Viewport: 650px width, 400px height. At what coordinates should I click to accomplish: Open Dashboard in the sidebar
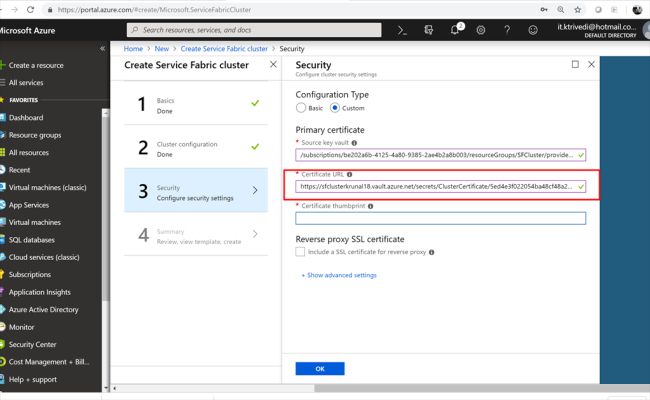[x=26, y=118]
